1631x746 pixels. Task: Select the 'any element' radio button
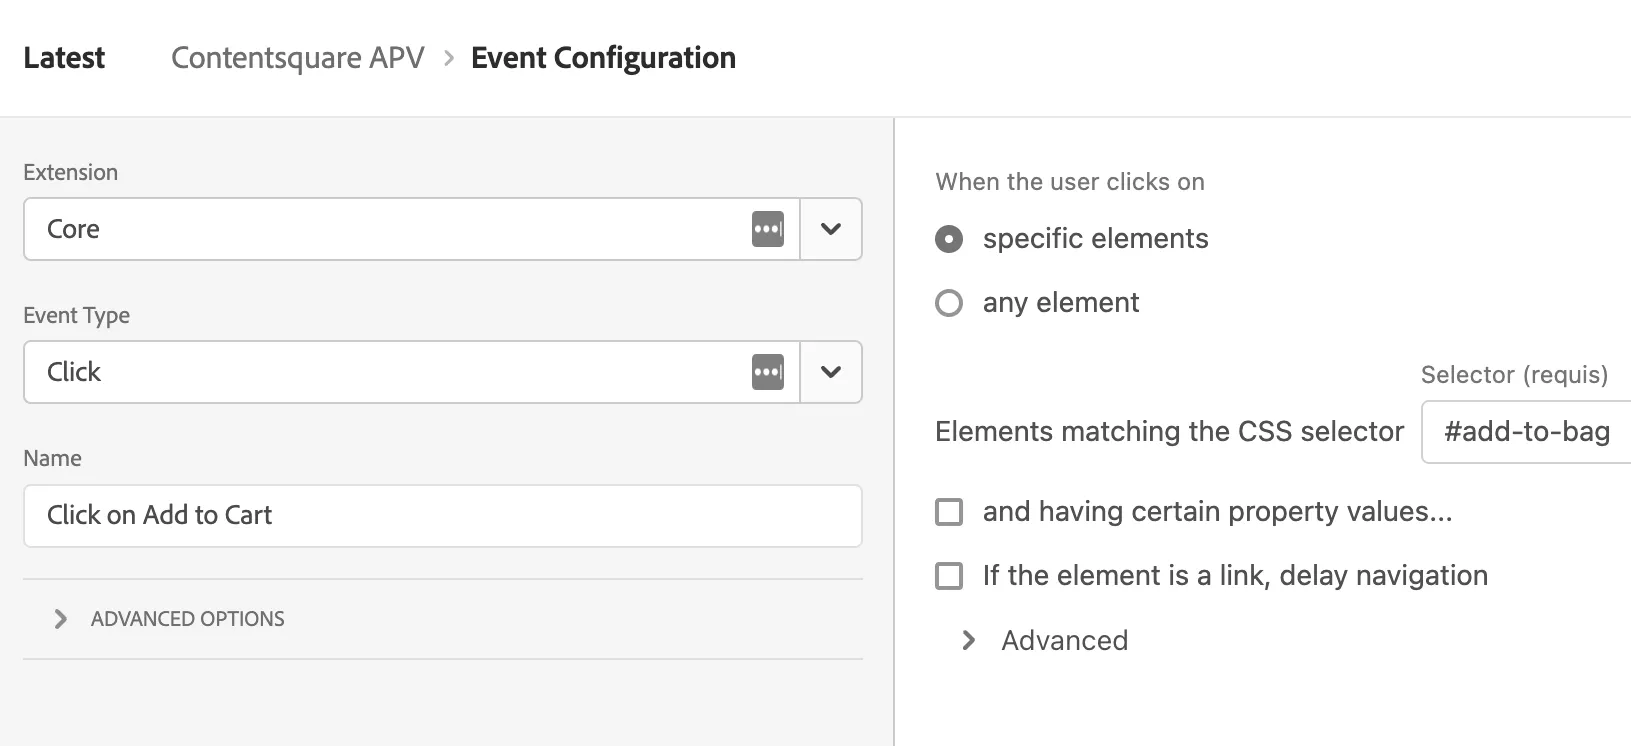pos(949,303)
